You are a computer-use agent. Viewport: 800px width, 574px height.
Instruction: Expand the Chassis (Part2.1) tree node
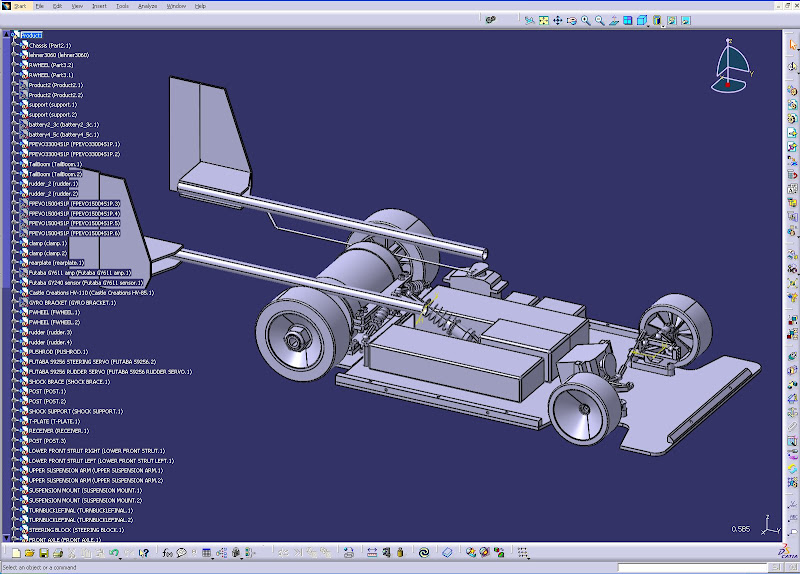15,45
